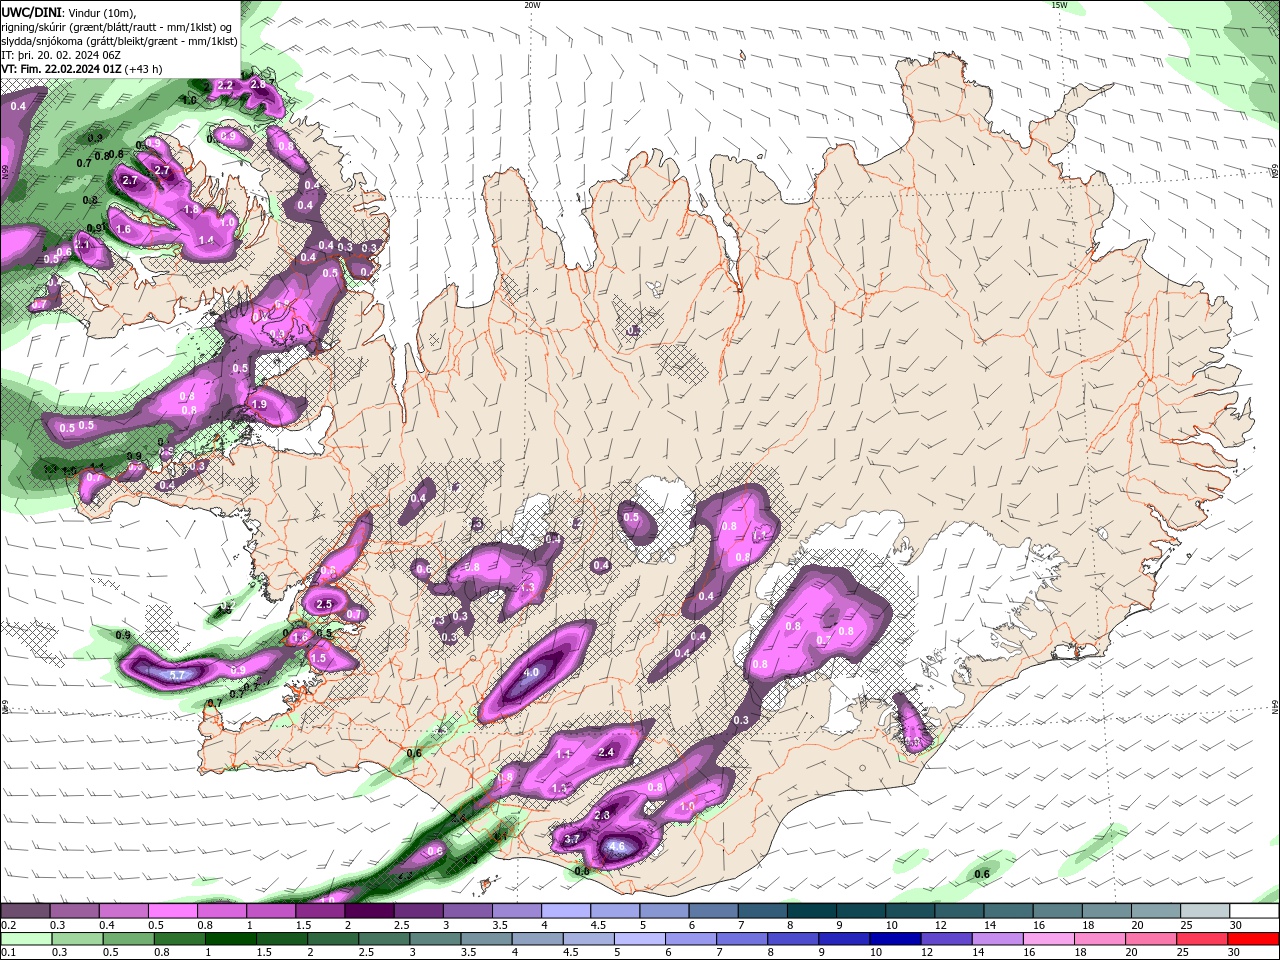Click the 2.1 precipitation value on the map

82,244
